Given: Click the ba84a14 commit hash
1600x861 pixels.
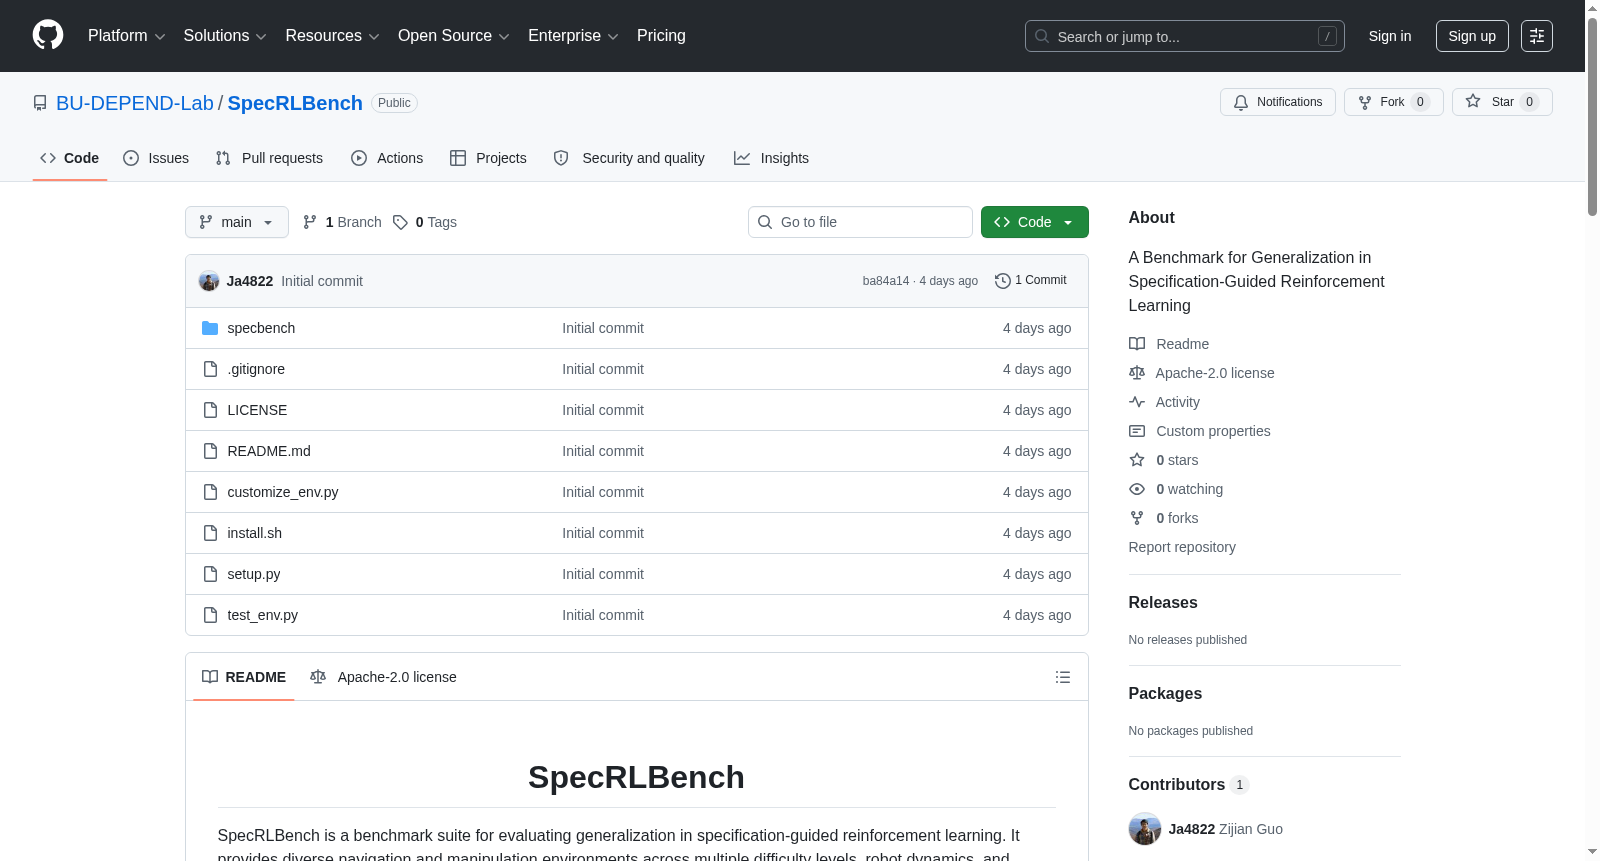Looking at the screenshot, I should 886,281.
